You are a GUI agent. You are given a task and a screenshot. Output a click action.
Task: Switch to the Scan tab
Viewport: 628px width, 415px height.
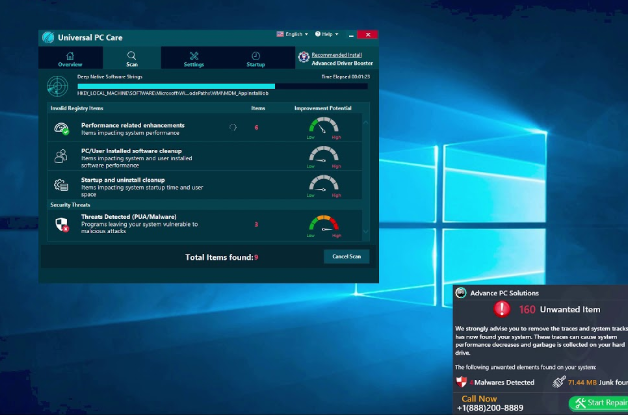132,58
